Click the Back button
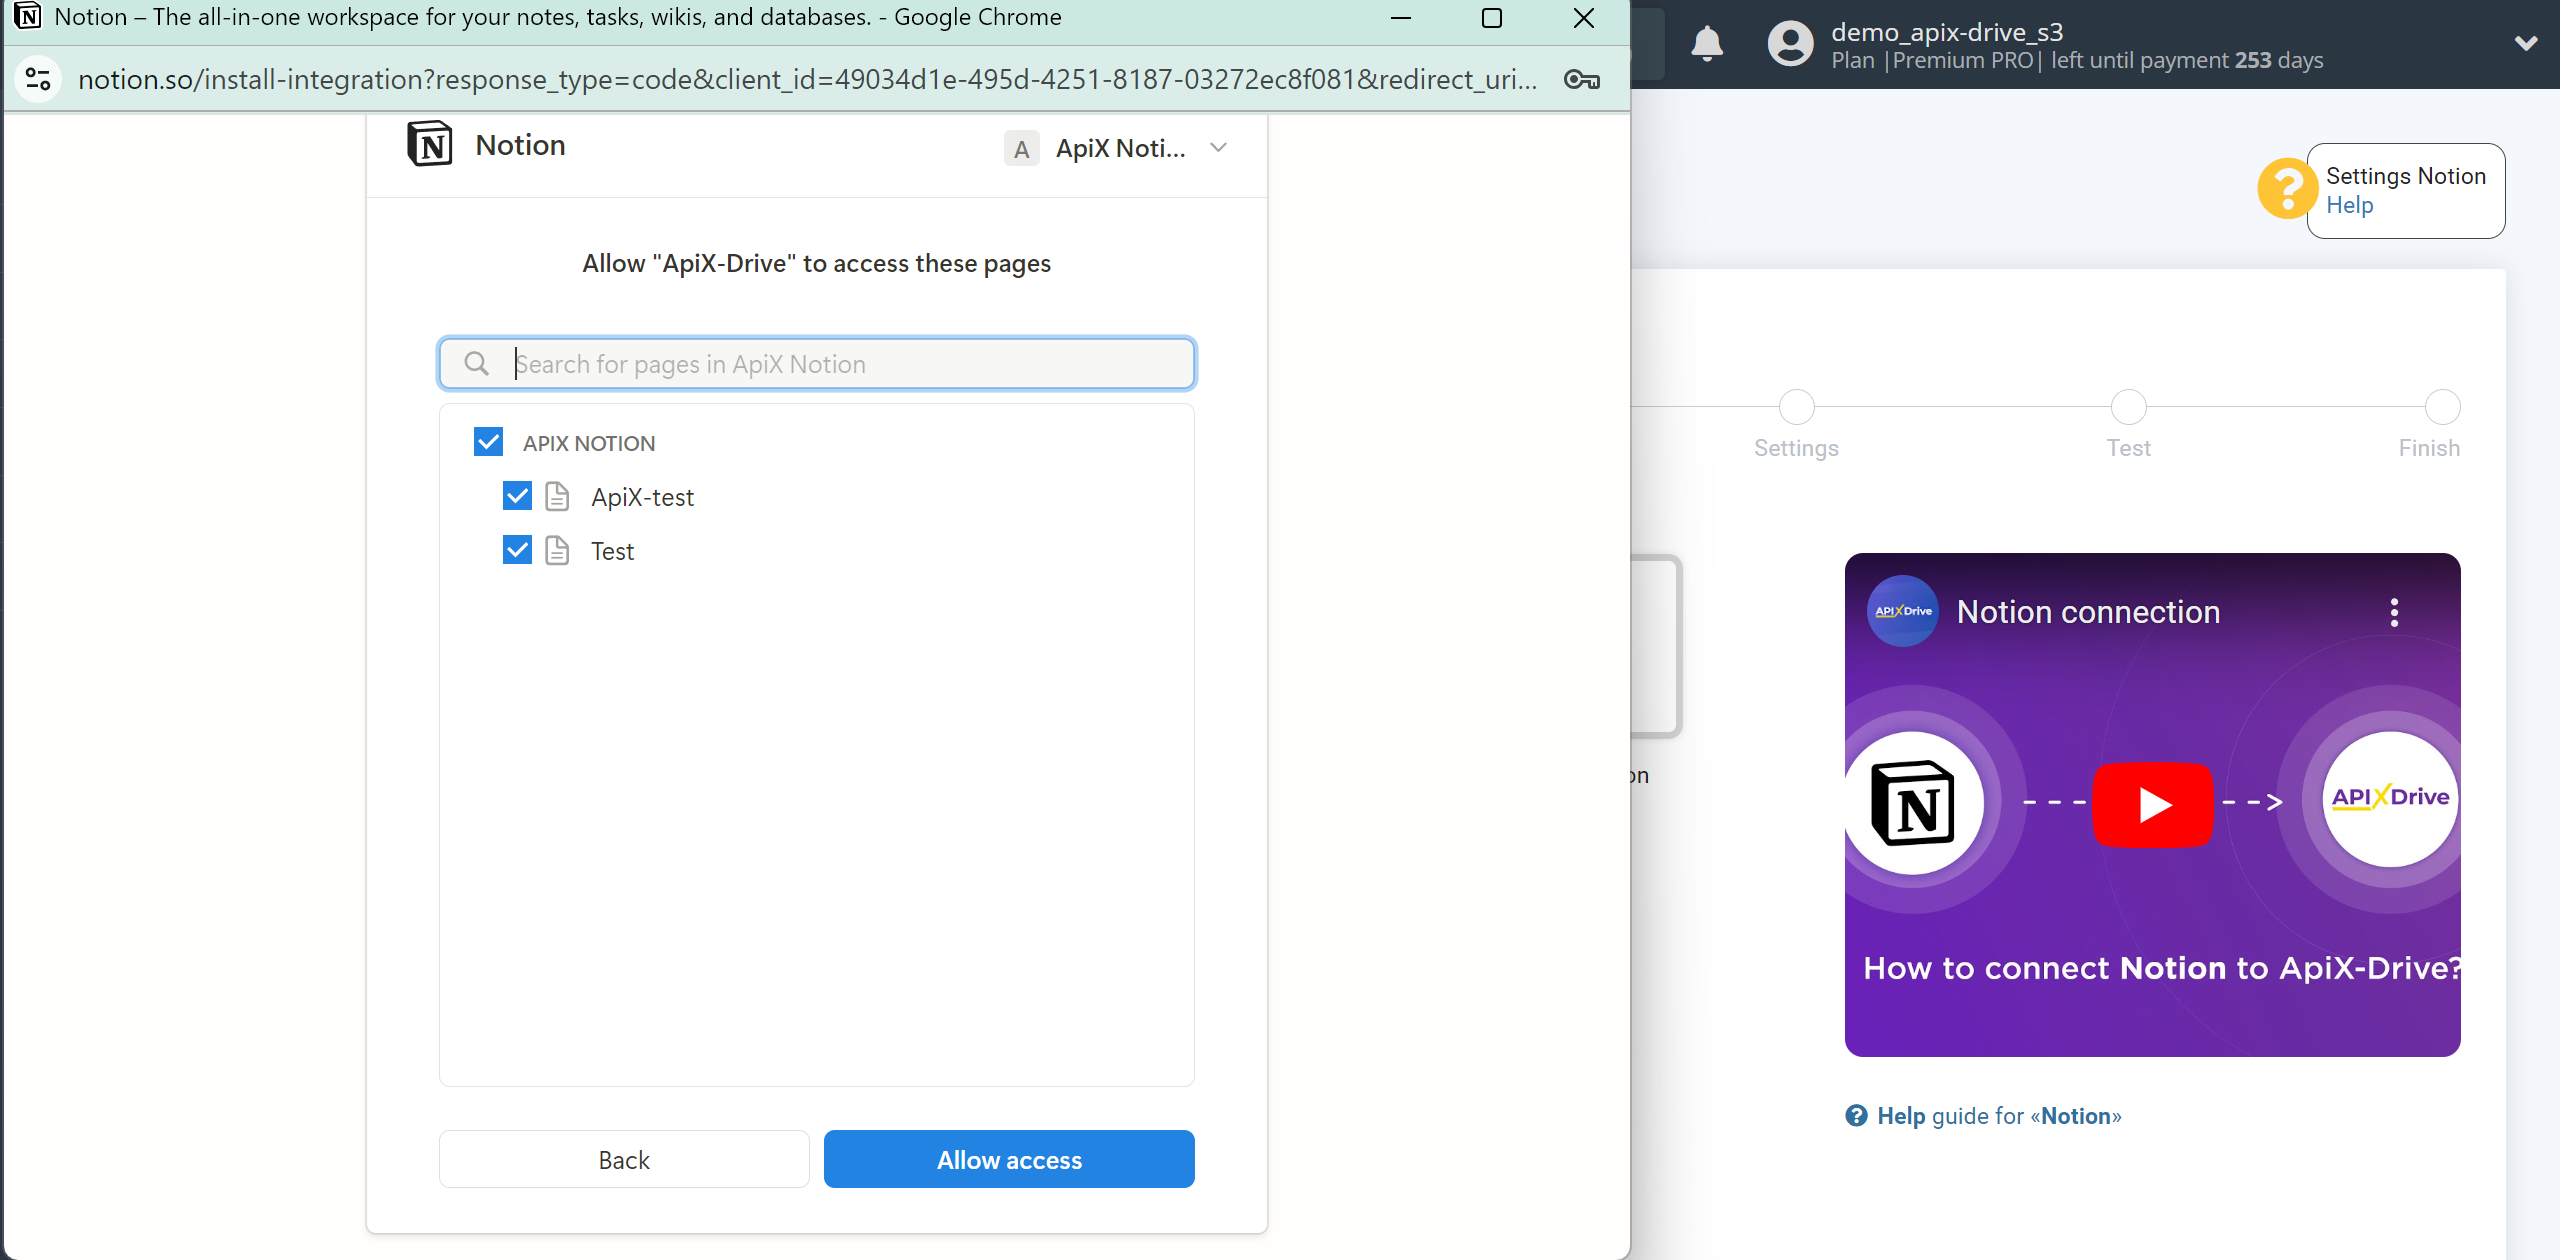Image resolution: width=2560 pixels, height=1260 pixels. click(624, 1159)
